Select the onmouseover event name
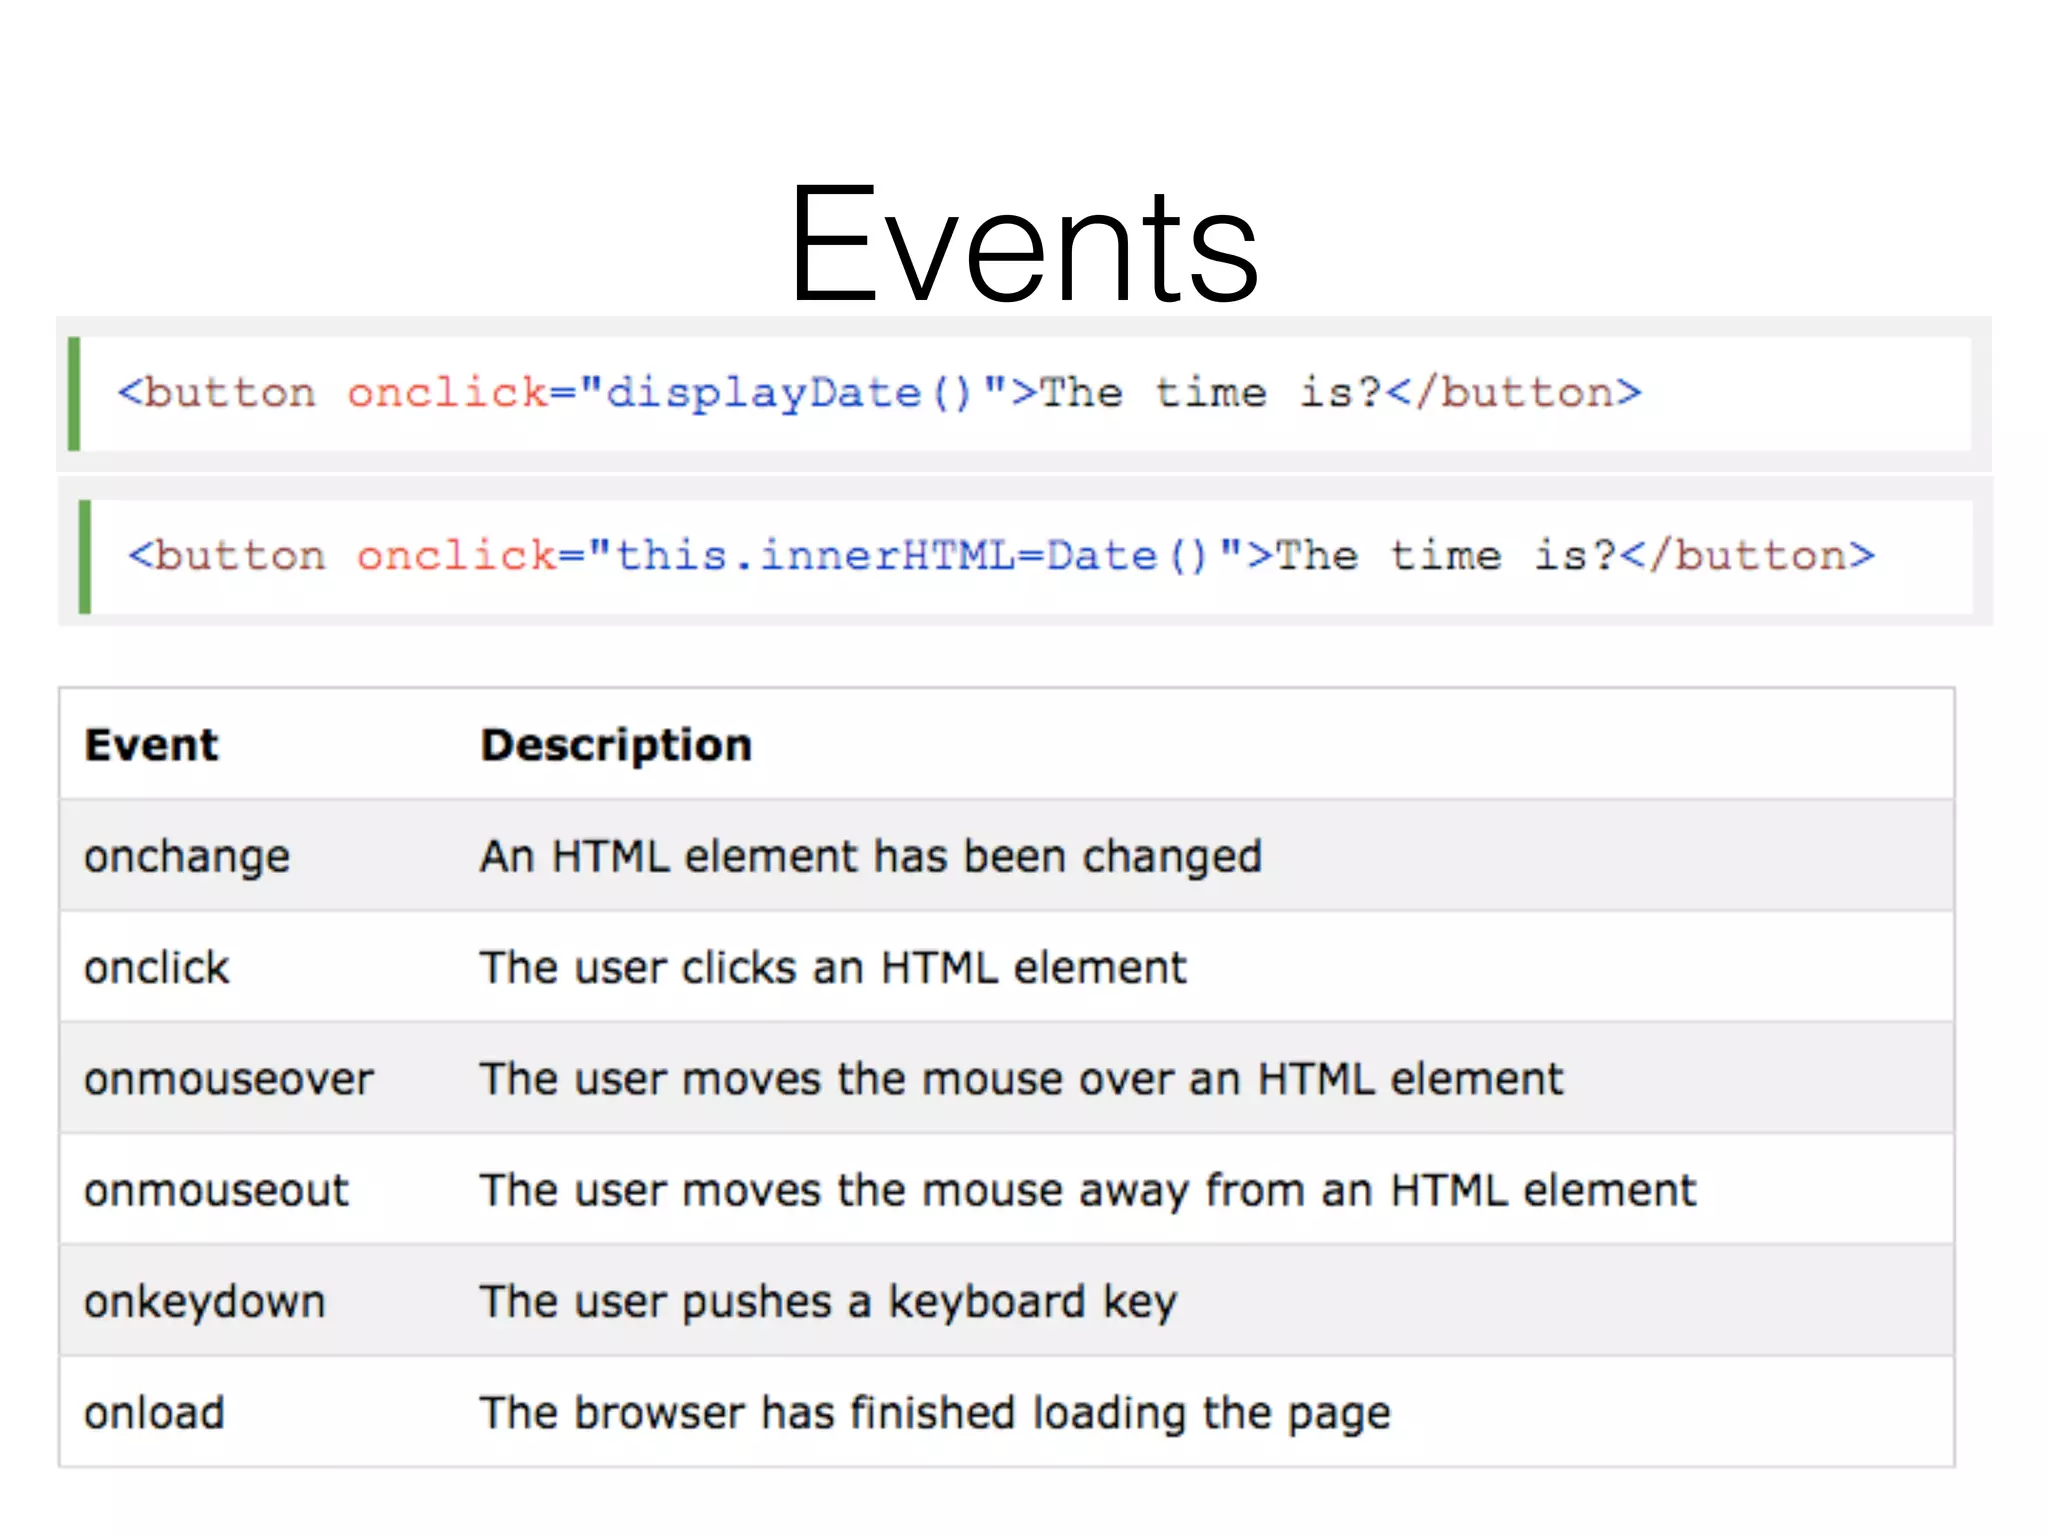Screen dimensions: 2048x1536 click(228, 1079)
